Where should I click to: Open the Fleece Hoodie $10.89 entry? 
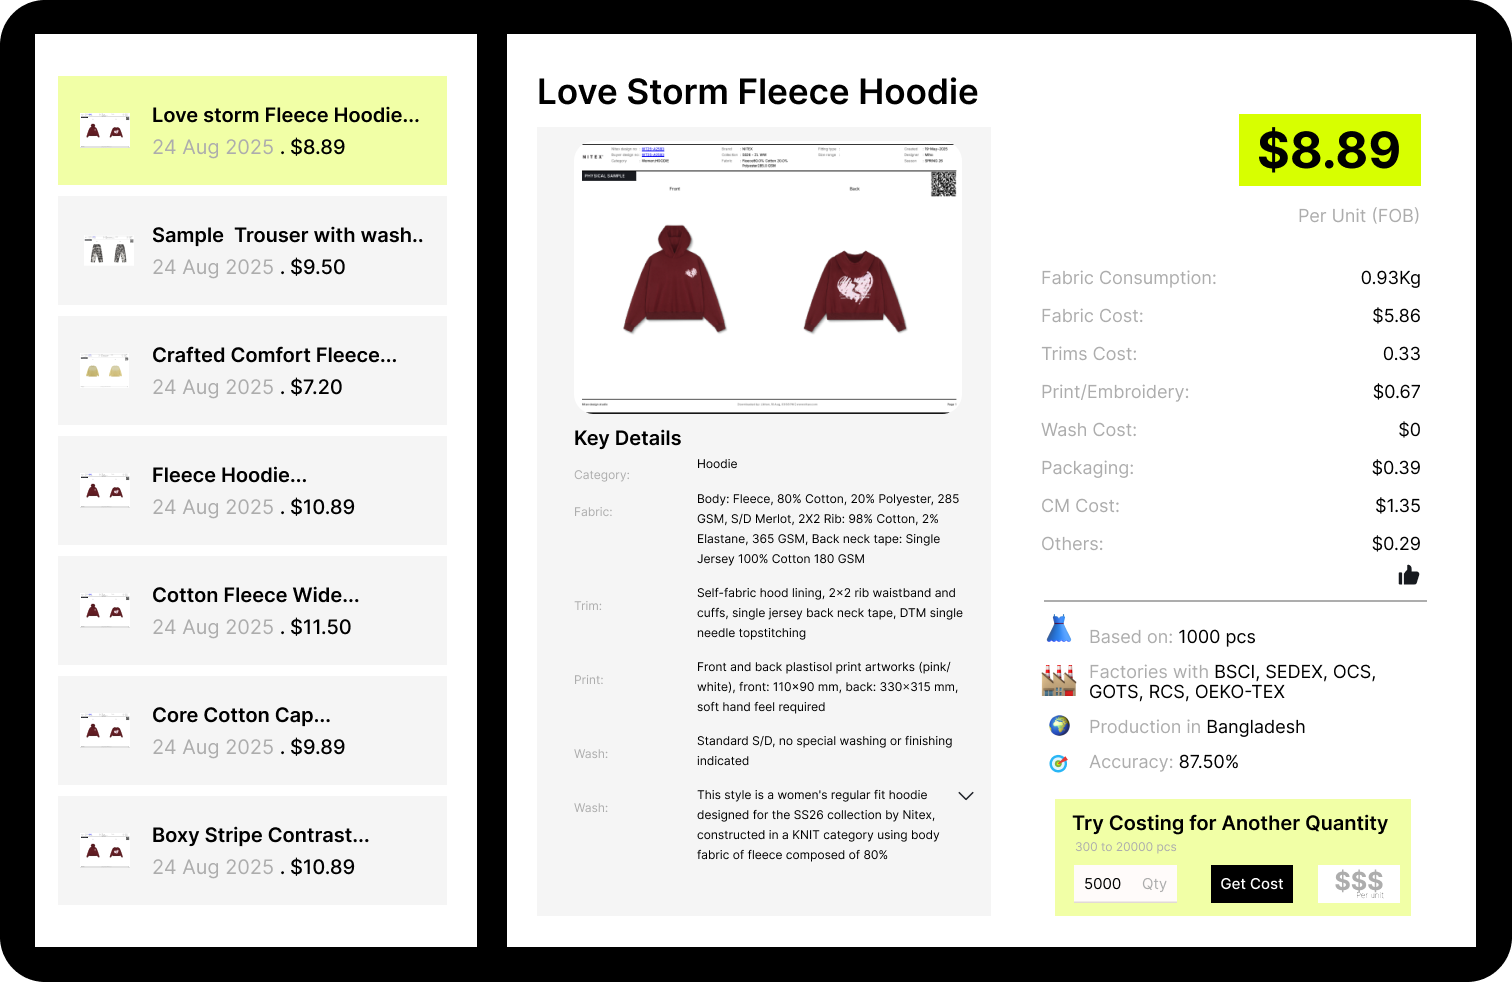point(252,491)
